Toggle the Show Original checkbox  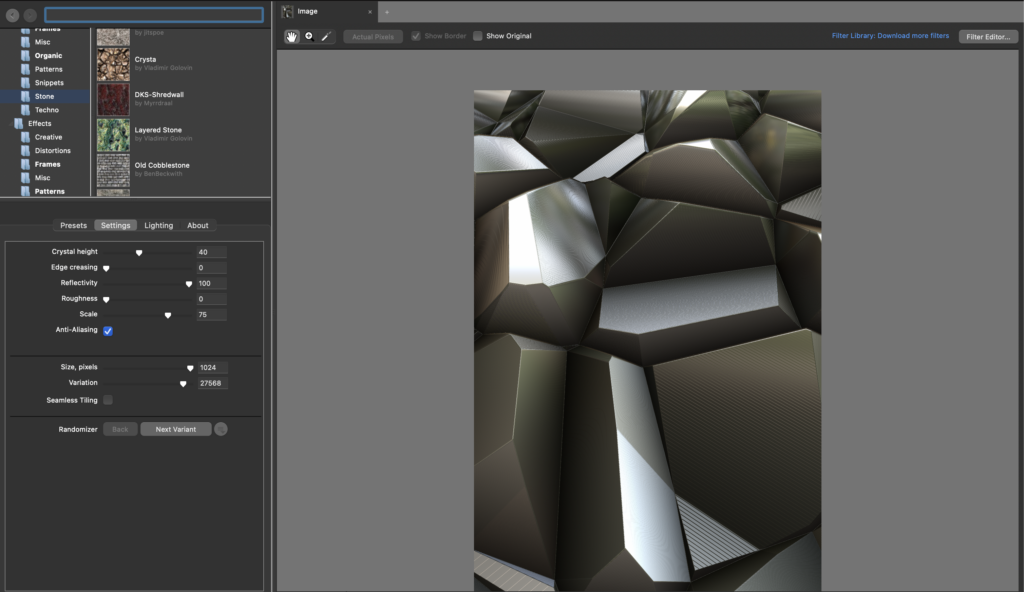click(478, 36)
